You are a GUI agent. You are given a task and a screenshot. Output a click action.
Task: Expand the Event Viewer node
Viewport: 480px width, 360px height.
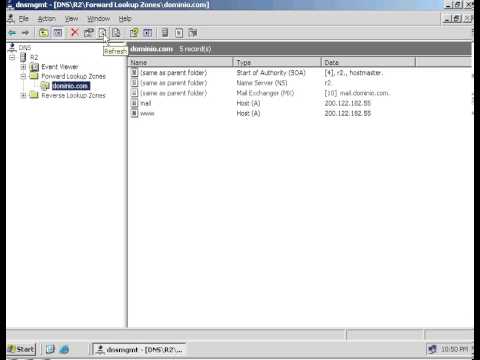[x=23, y=67]
